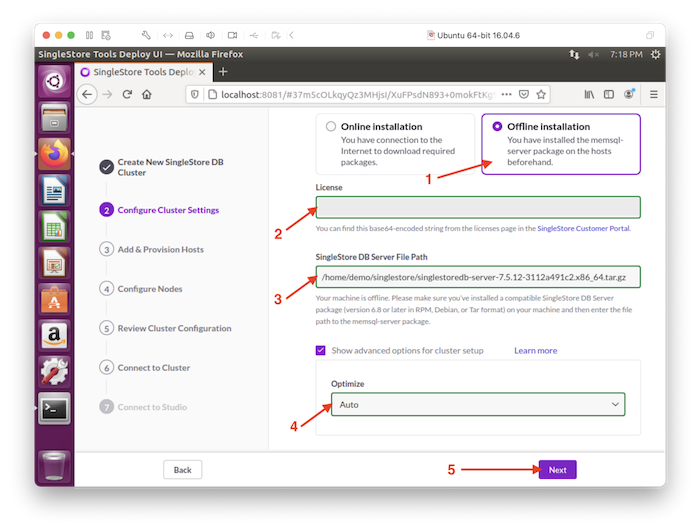Click the Back button
The image size is (700, 532).
coord(183,470)
